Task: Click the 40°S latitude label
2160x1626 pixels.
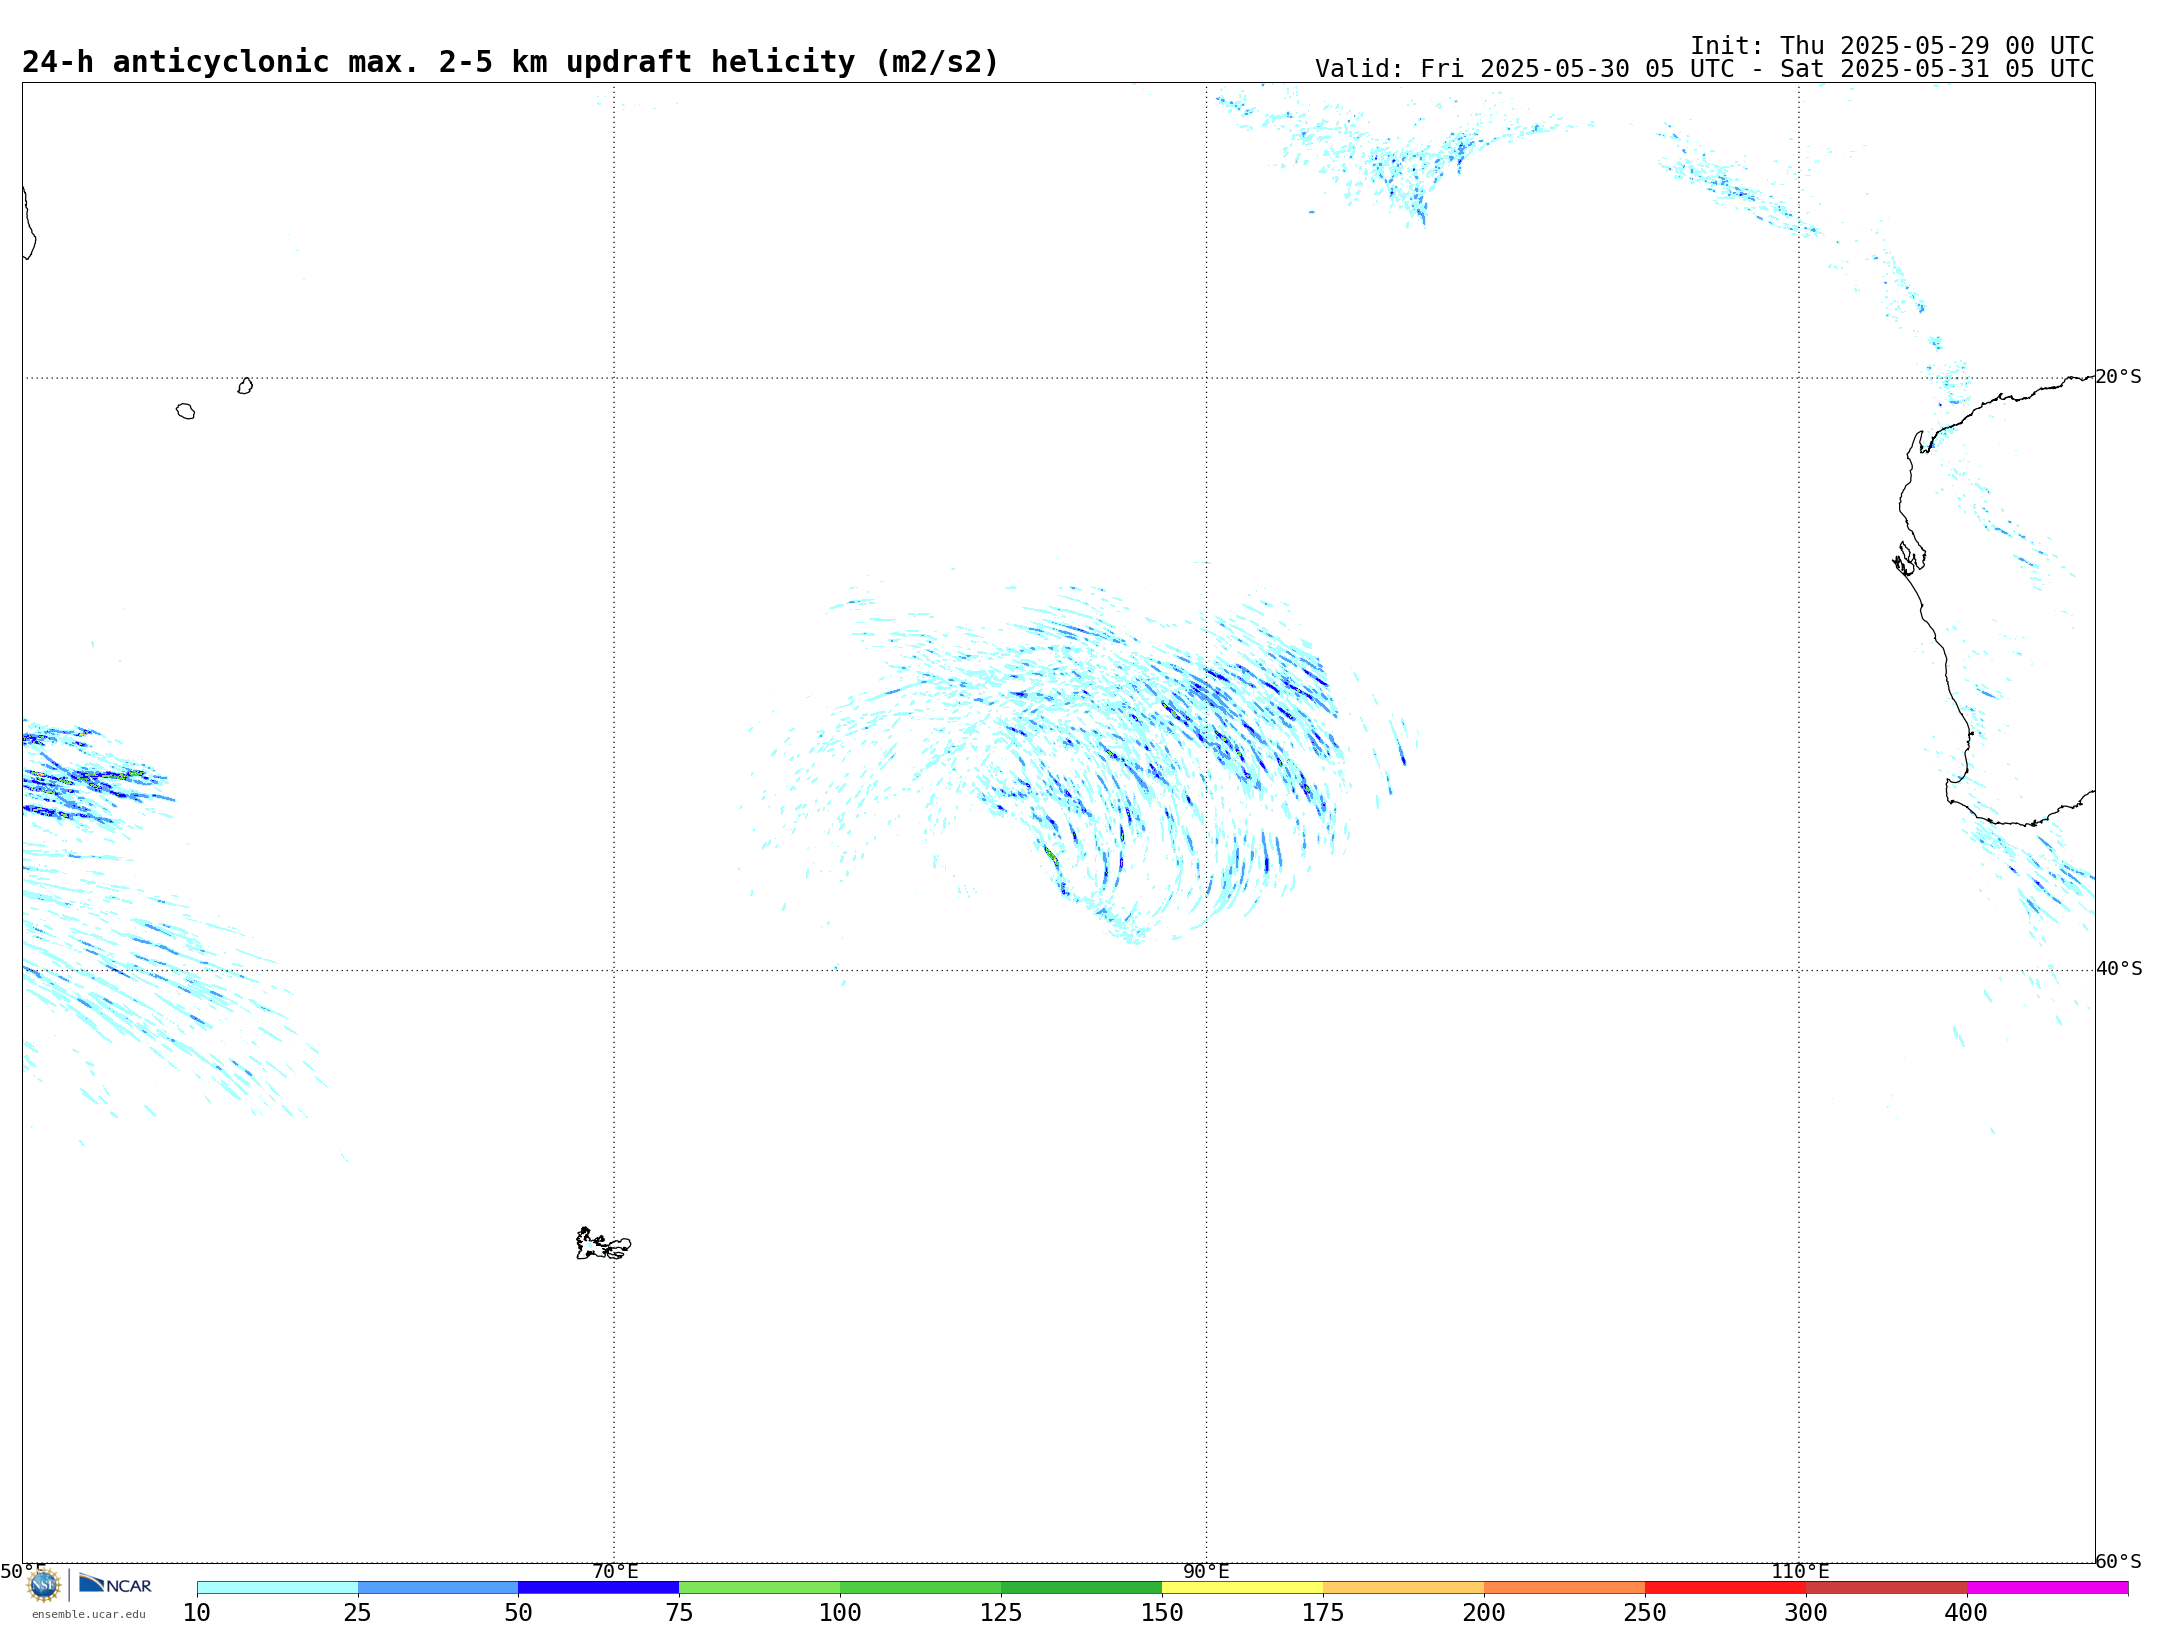Action: [2119, 969]
